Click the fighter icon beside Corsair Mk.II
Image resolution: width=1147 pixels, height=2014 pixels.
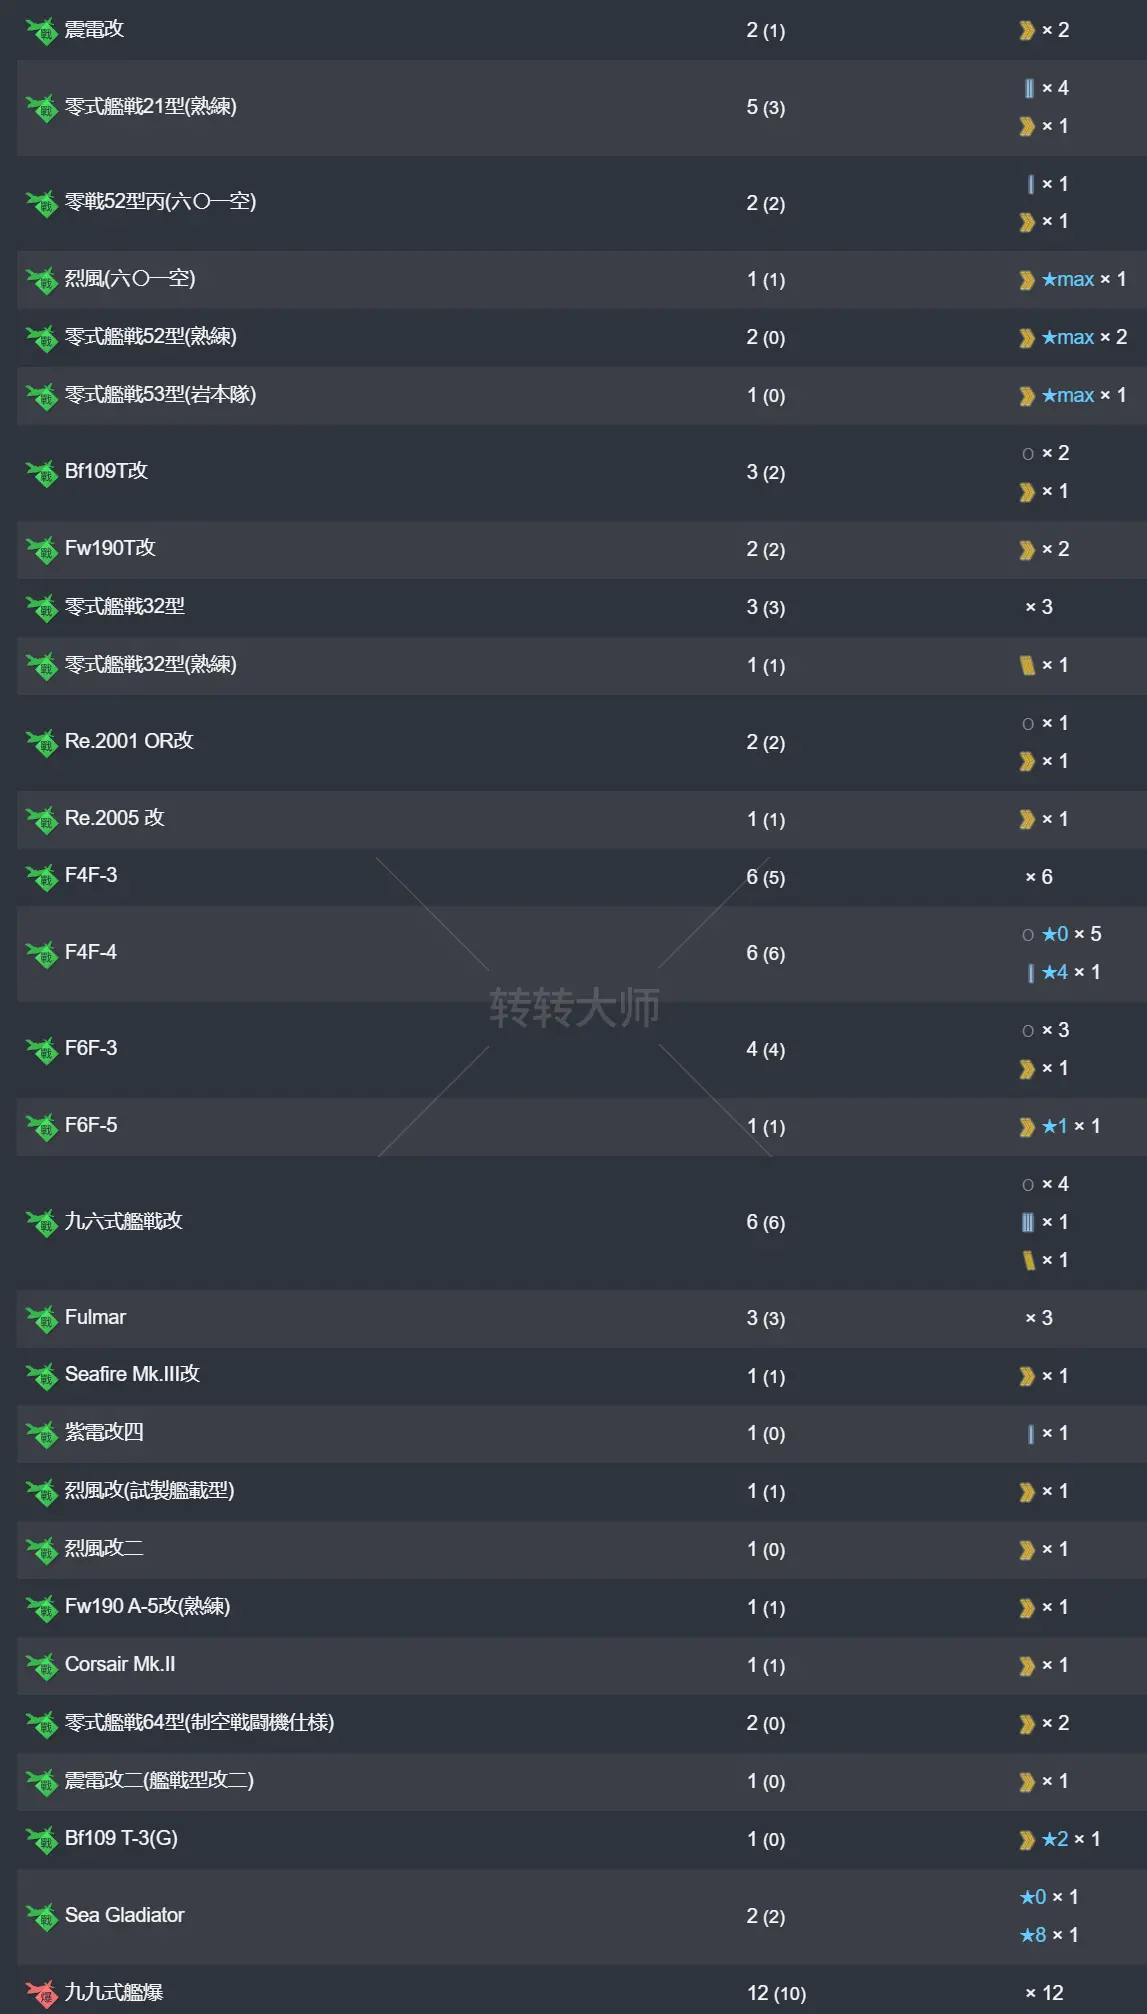click(40, 1665)
